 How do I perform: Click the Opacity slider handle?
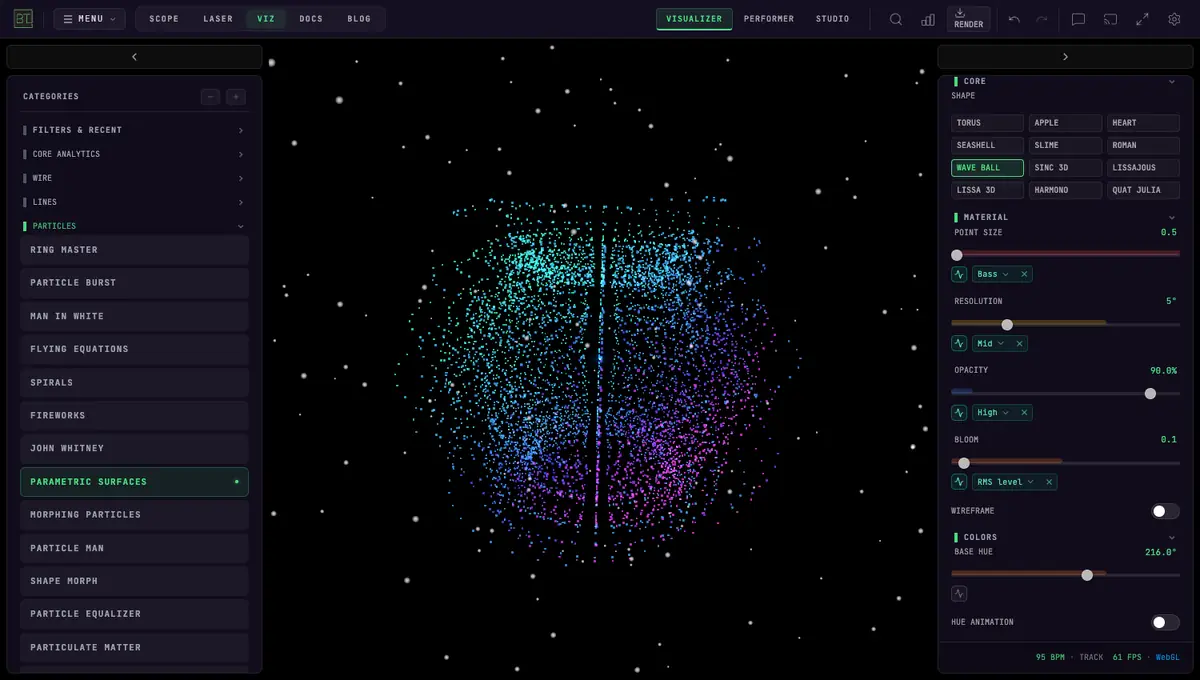(1150, 394)
